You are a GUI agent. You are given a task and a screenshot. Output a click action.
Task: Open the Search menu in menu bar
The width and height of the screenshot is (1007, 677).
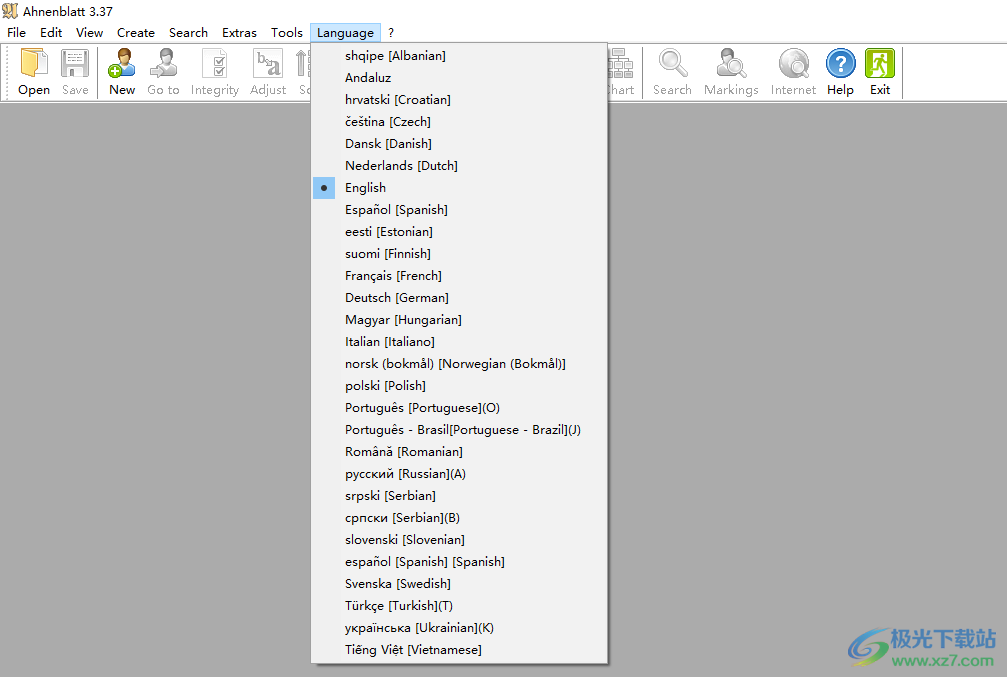pos(188,32)
